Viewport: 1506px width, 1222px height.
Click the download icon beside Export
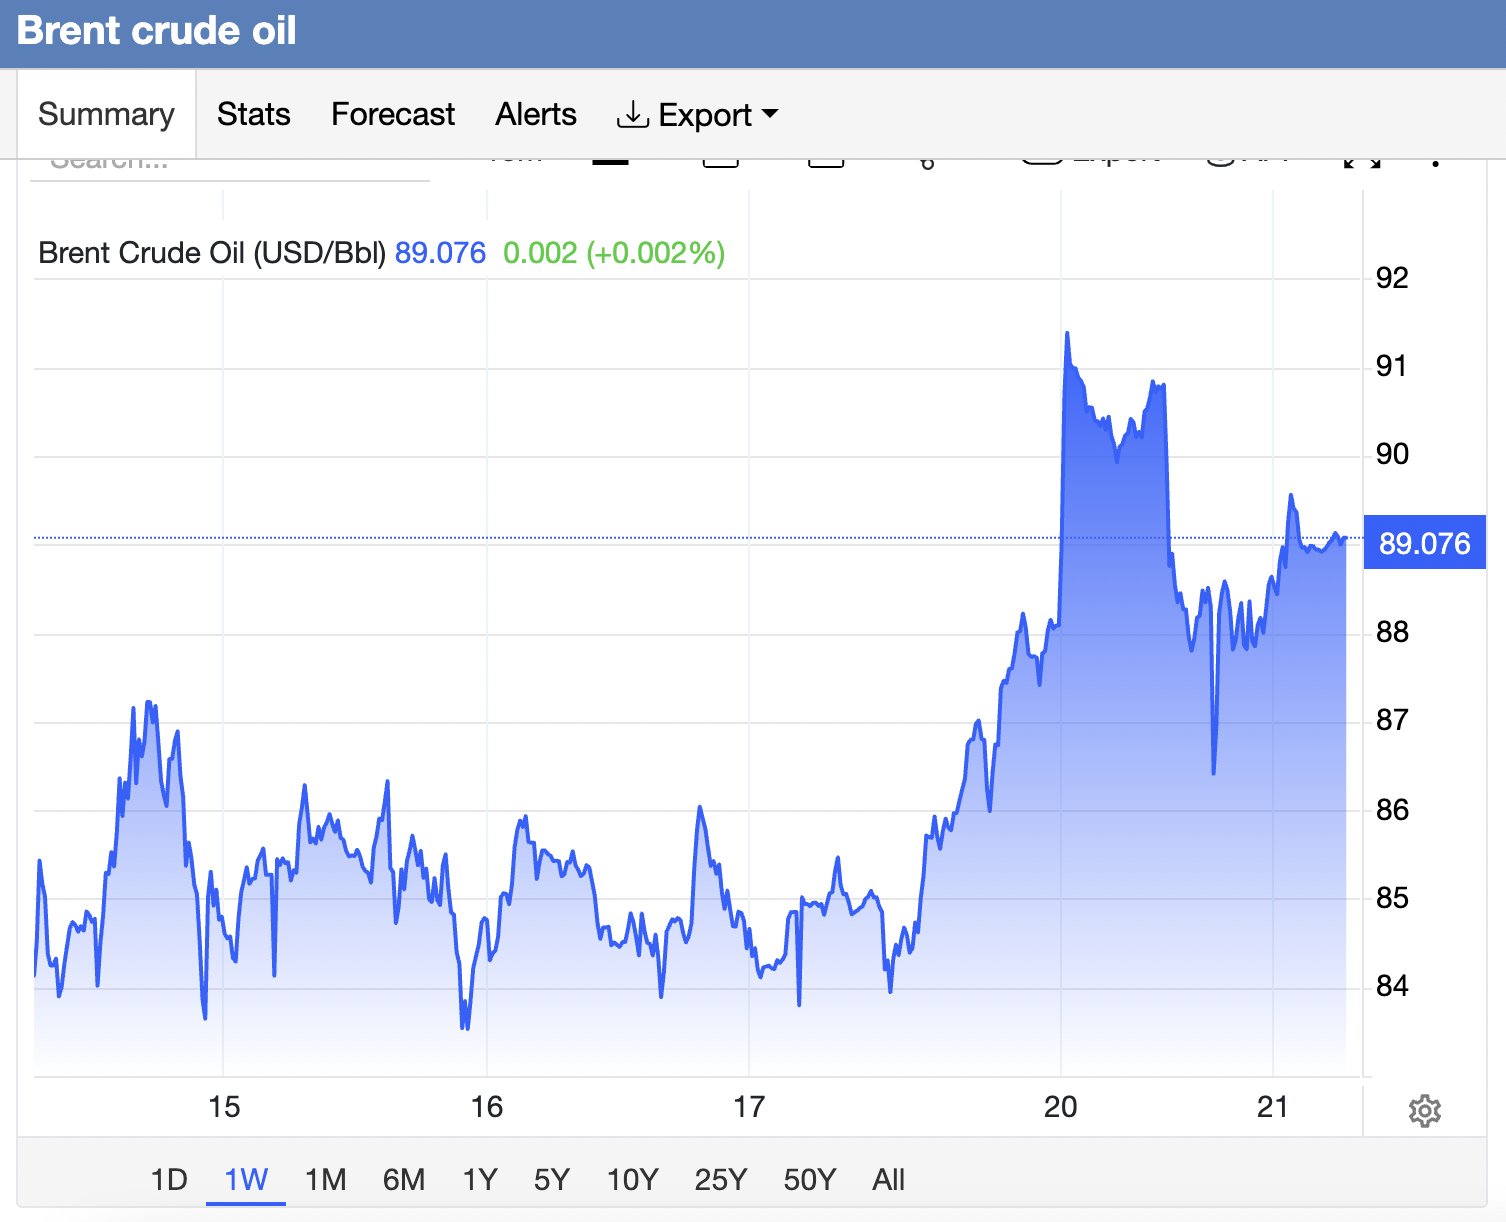tap(632, 114)
